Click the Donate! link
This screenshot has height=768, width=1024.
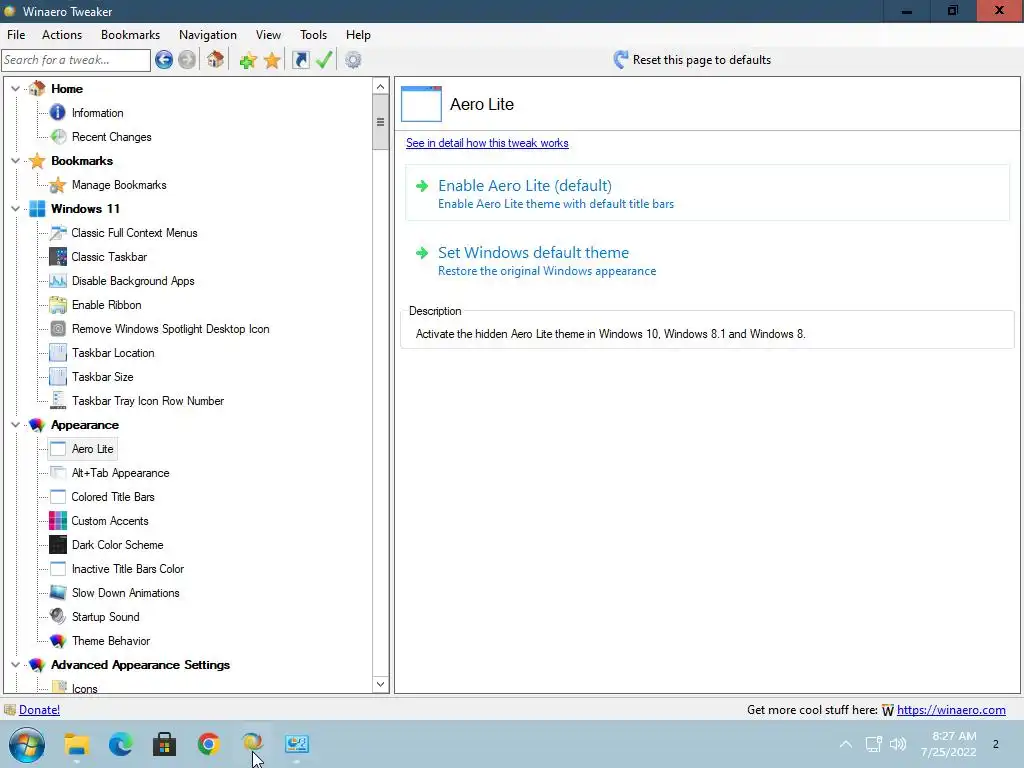click(39, 710)
